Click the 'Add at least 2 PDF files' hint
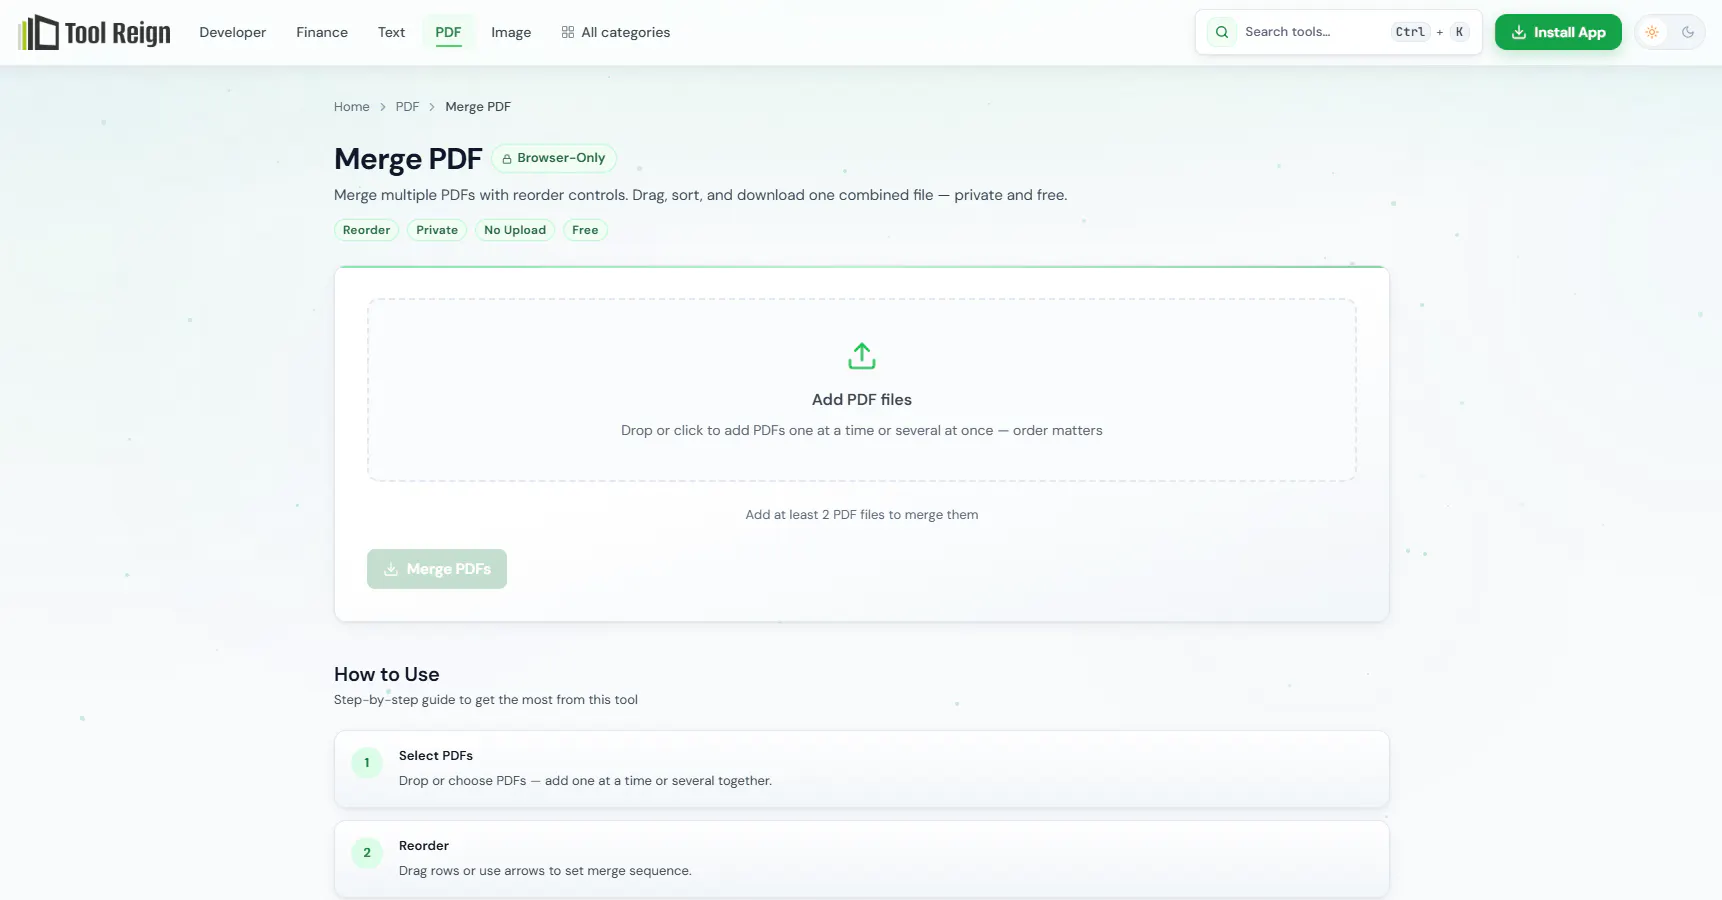The image size is (1722, 900). coord(862,515)
